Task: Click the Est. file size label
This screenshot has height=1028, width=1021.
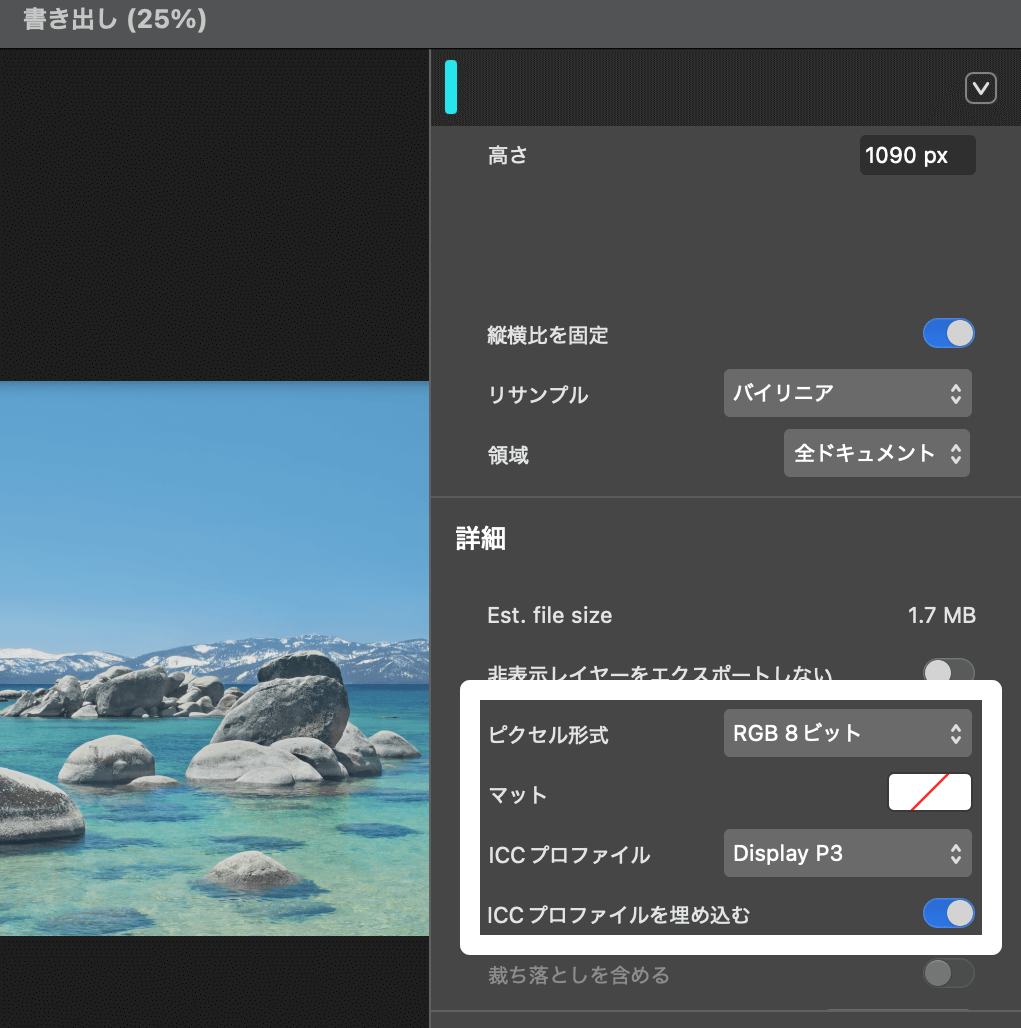Action: click(x=549, y=615)
